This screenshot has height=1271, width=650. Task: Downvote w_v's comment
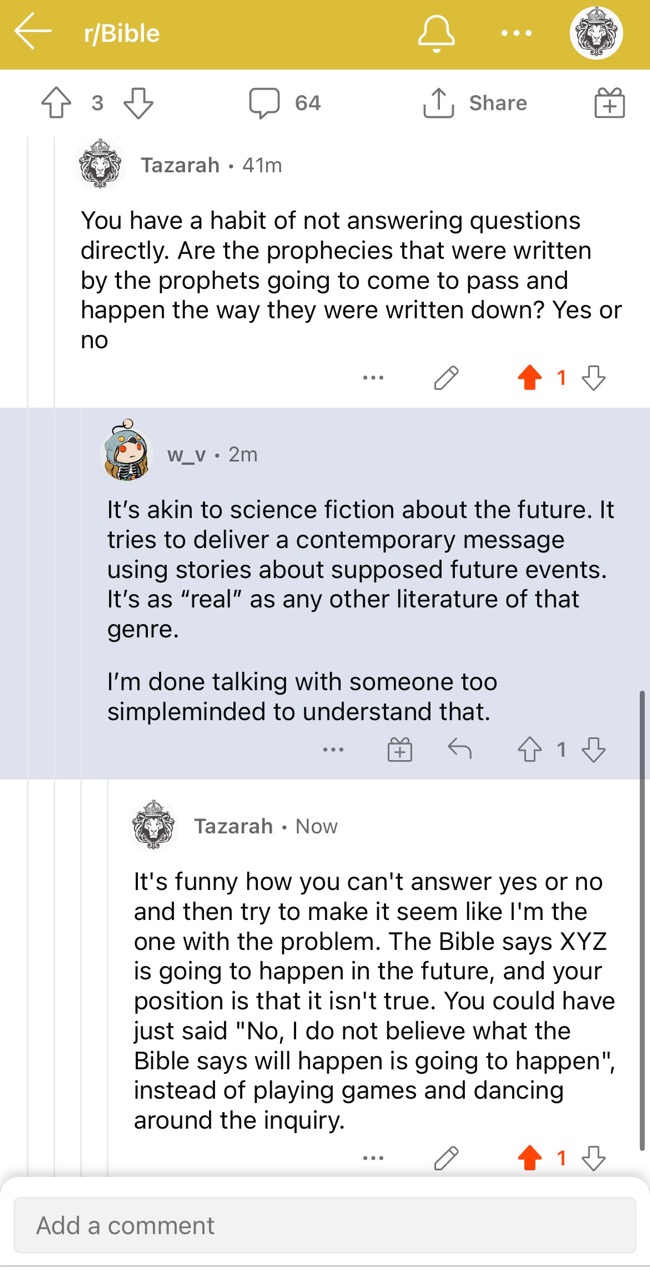pos(594,749)
